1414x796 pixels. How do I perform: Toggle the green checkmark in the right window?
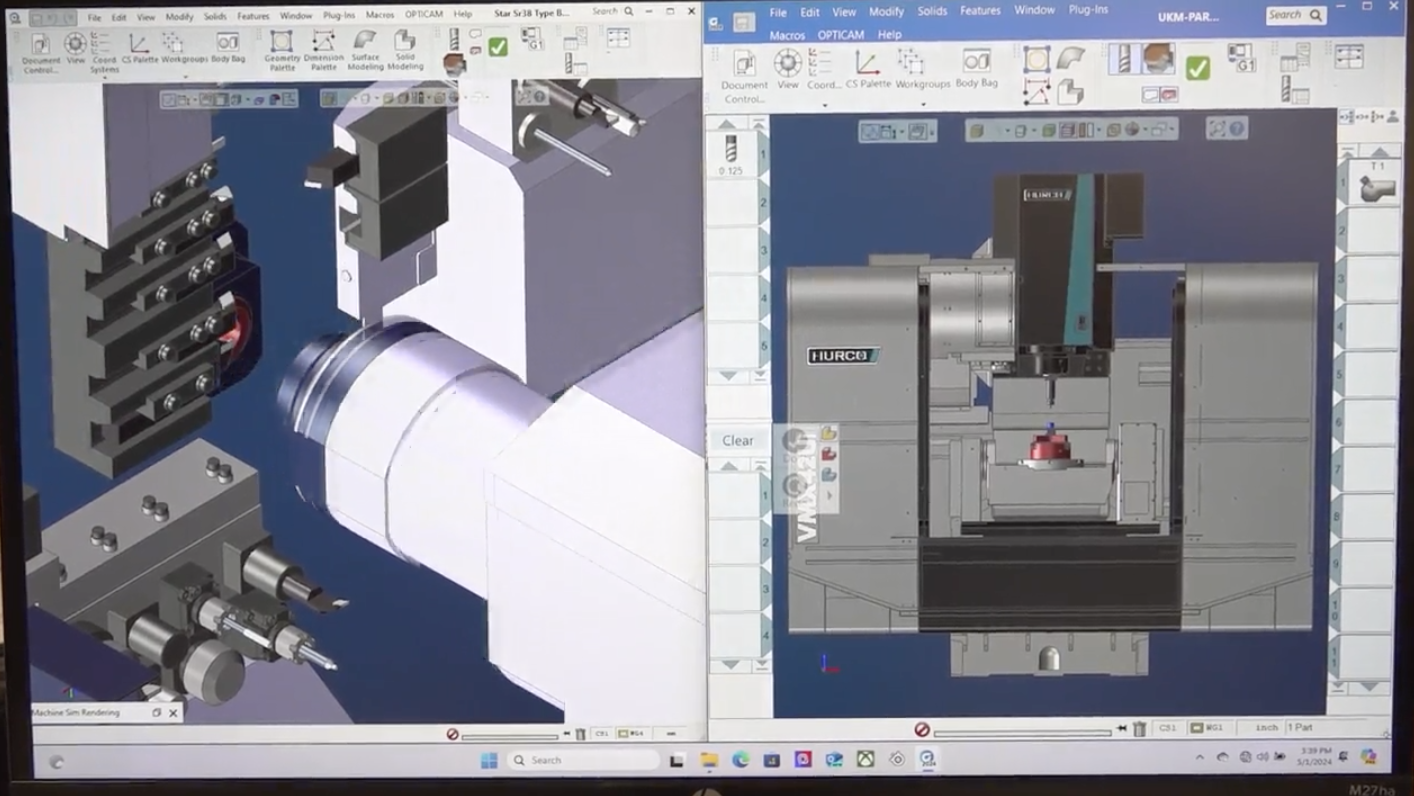(x=1197, y=67)
